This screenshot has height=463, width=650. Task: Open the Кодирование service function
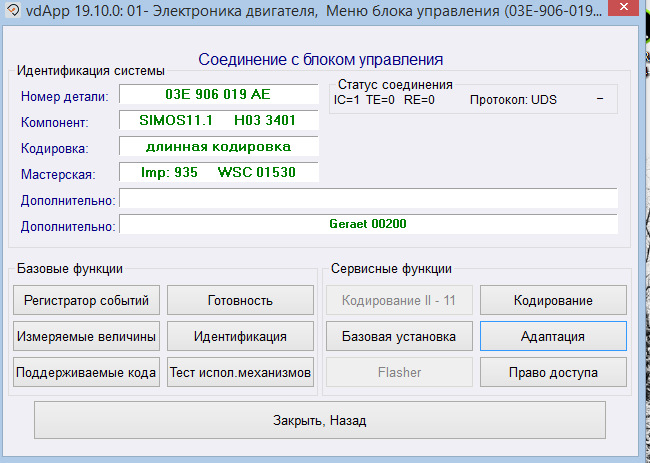553,300
